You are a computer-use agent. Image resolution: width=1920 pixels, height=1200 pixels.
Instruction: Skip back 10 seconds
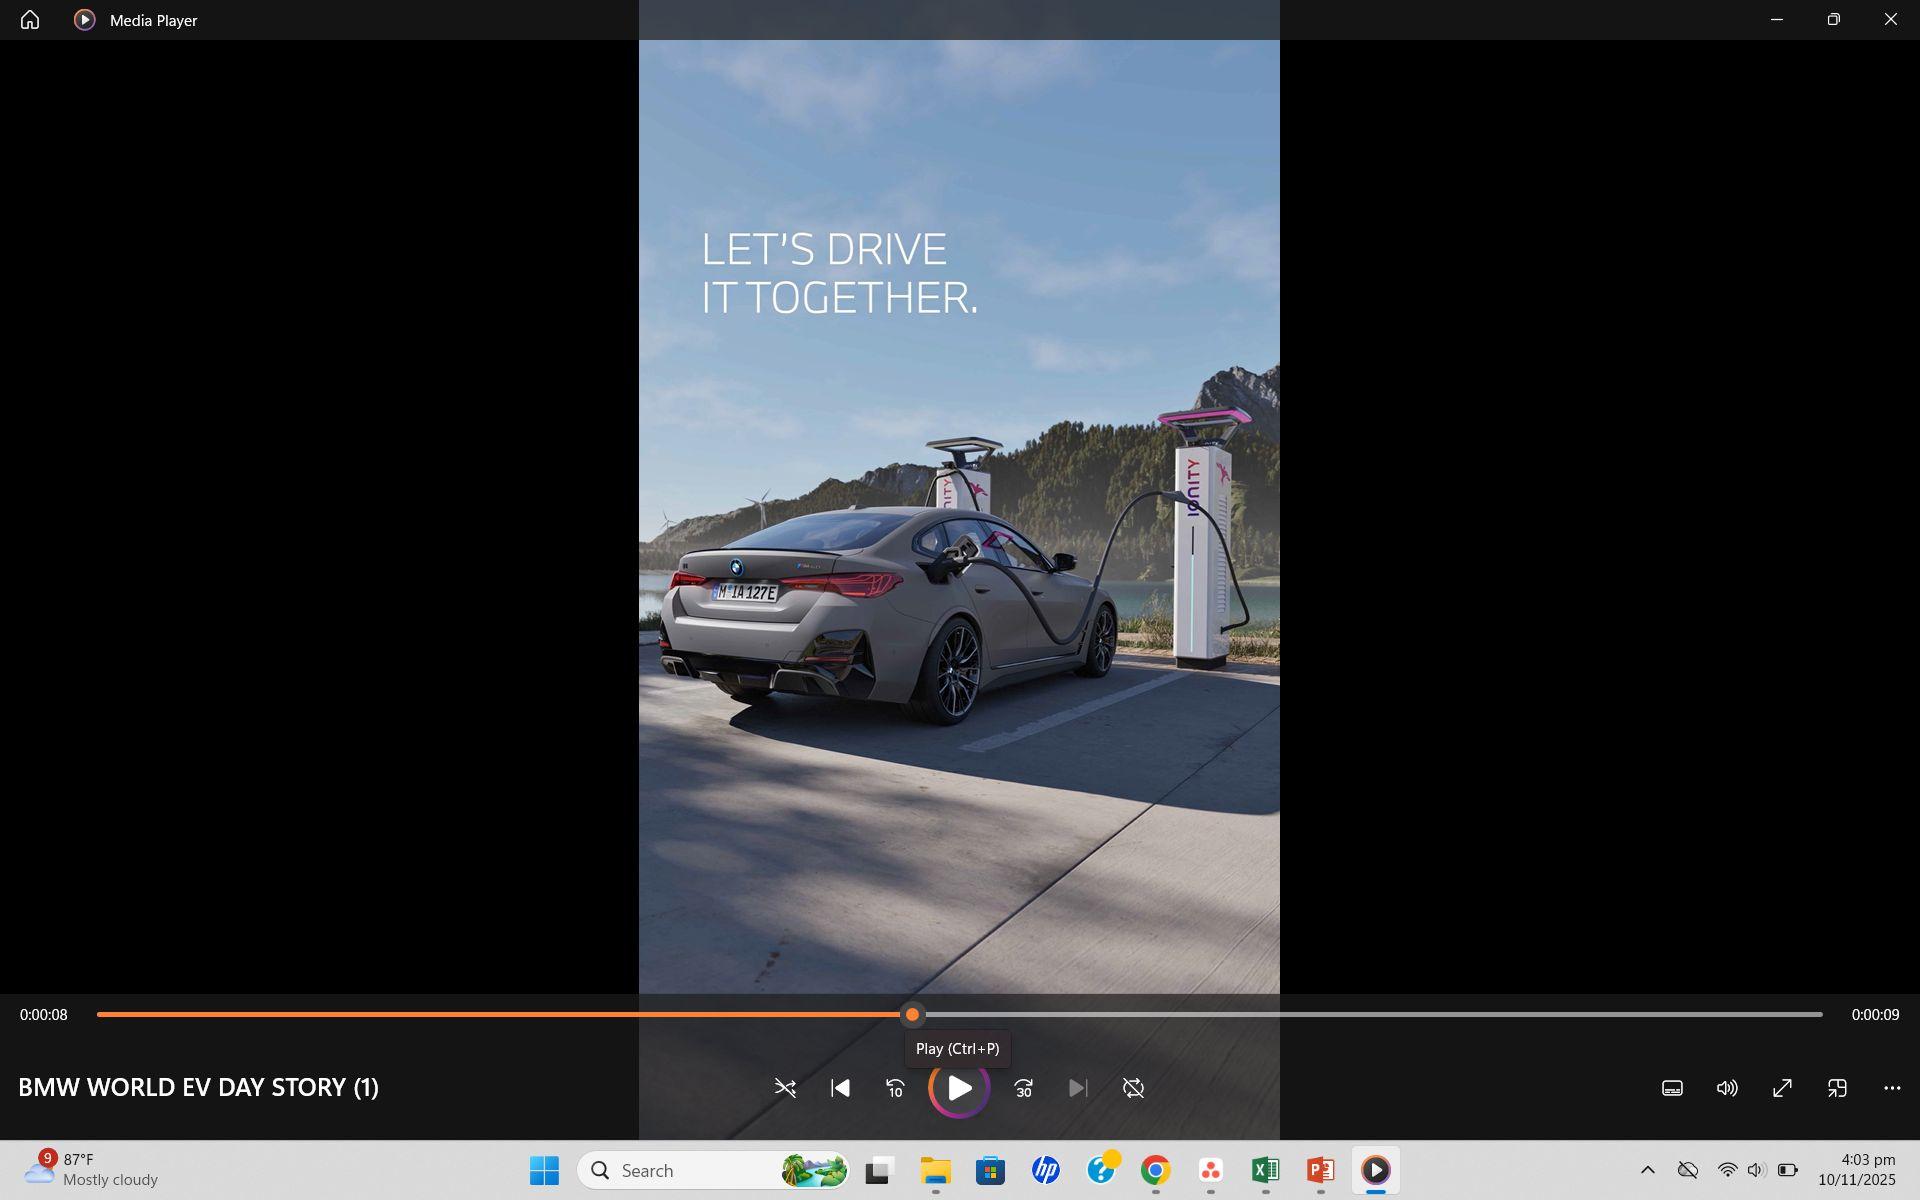click(895, 1088)
